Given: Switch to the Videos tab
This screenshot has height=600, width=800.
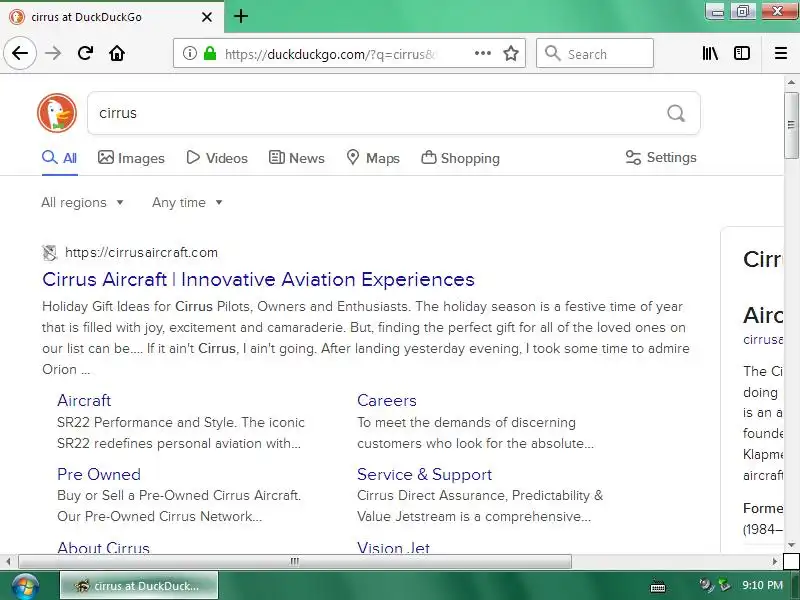Looking at the screenshot, I should 217,158.
